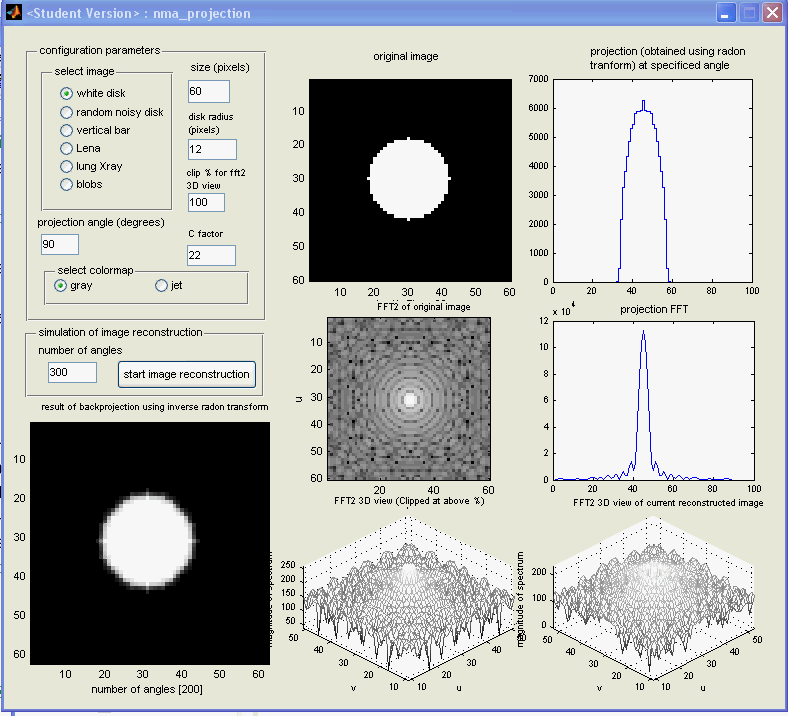Click the size (pixels) input field
This screenshot has height=716, width=788.
[208, 91]
